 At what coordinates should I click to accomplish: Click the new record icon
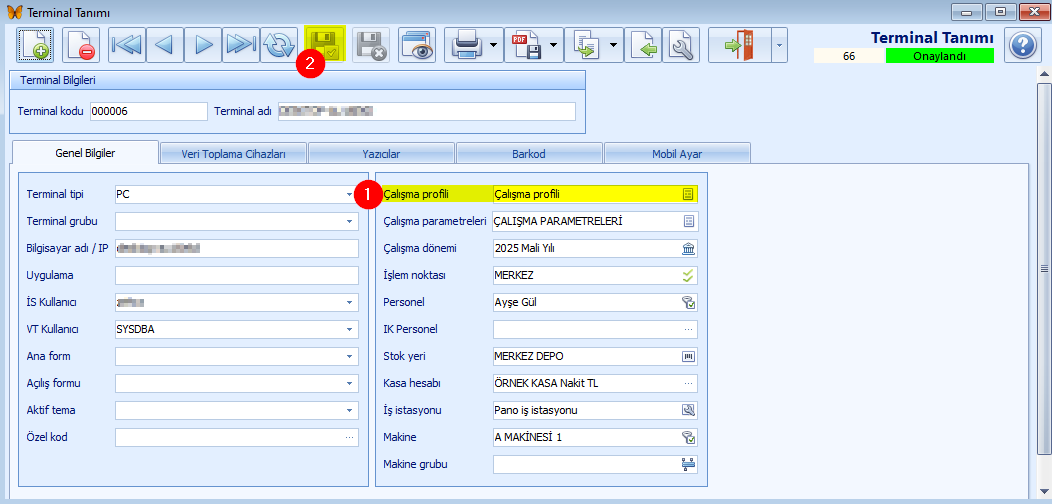pos(34,45)
